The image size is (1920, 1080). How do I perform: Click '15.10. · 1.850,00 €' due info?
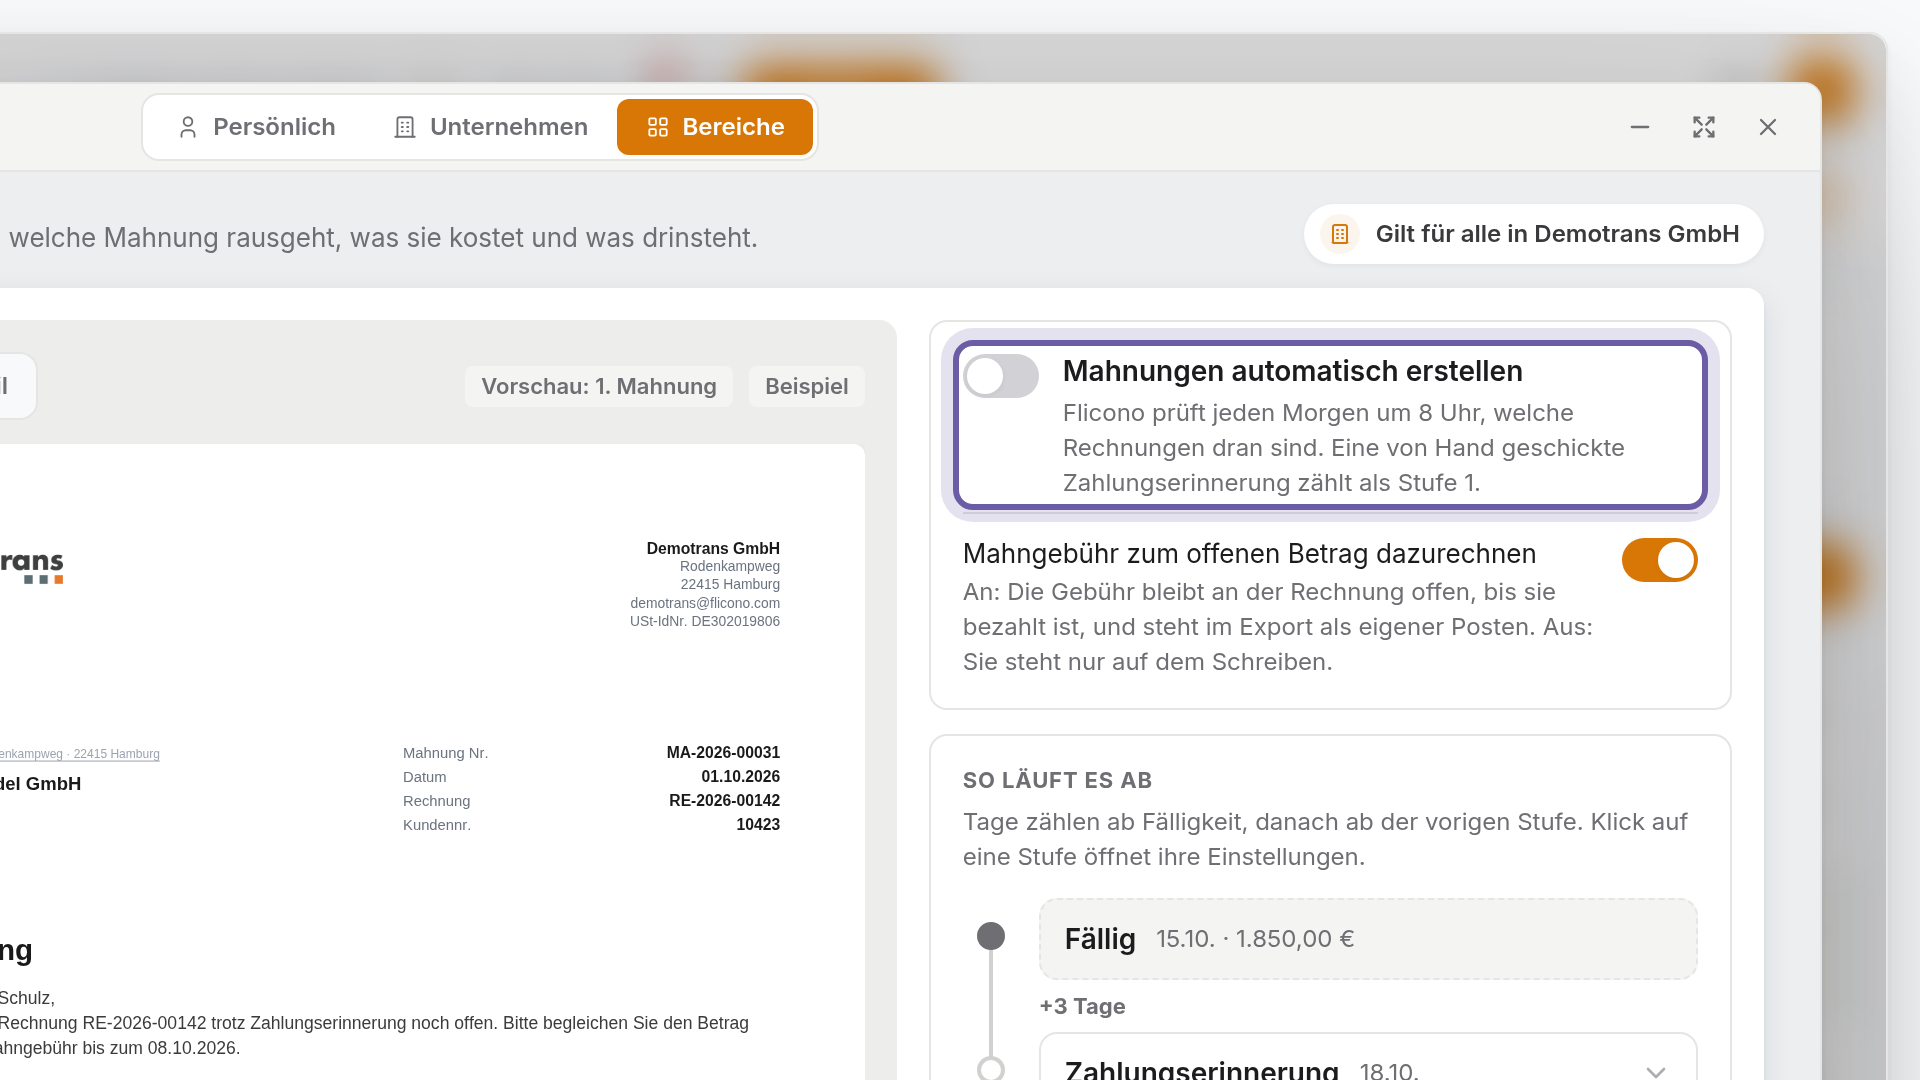coord(1255,939)
